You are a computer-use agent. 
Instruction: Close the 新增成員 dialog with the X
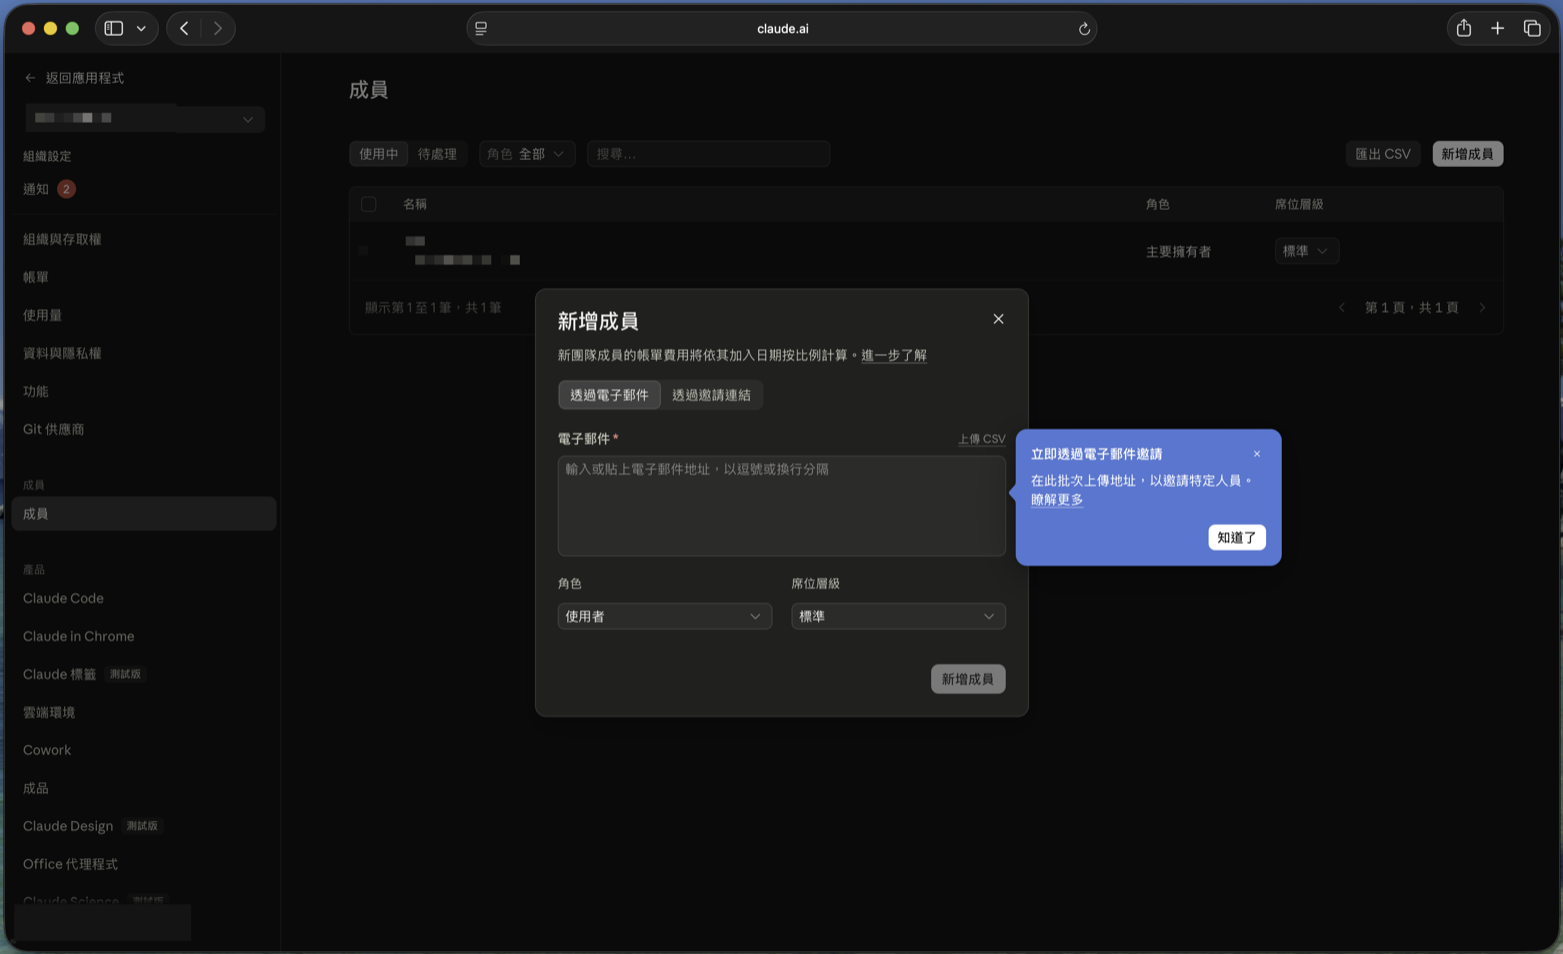pyautogui.click(x=998, y=319)
